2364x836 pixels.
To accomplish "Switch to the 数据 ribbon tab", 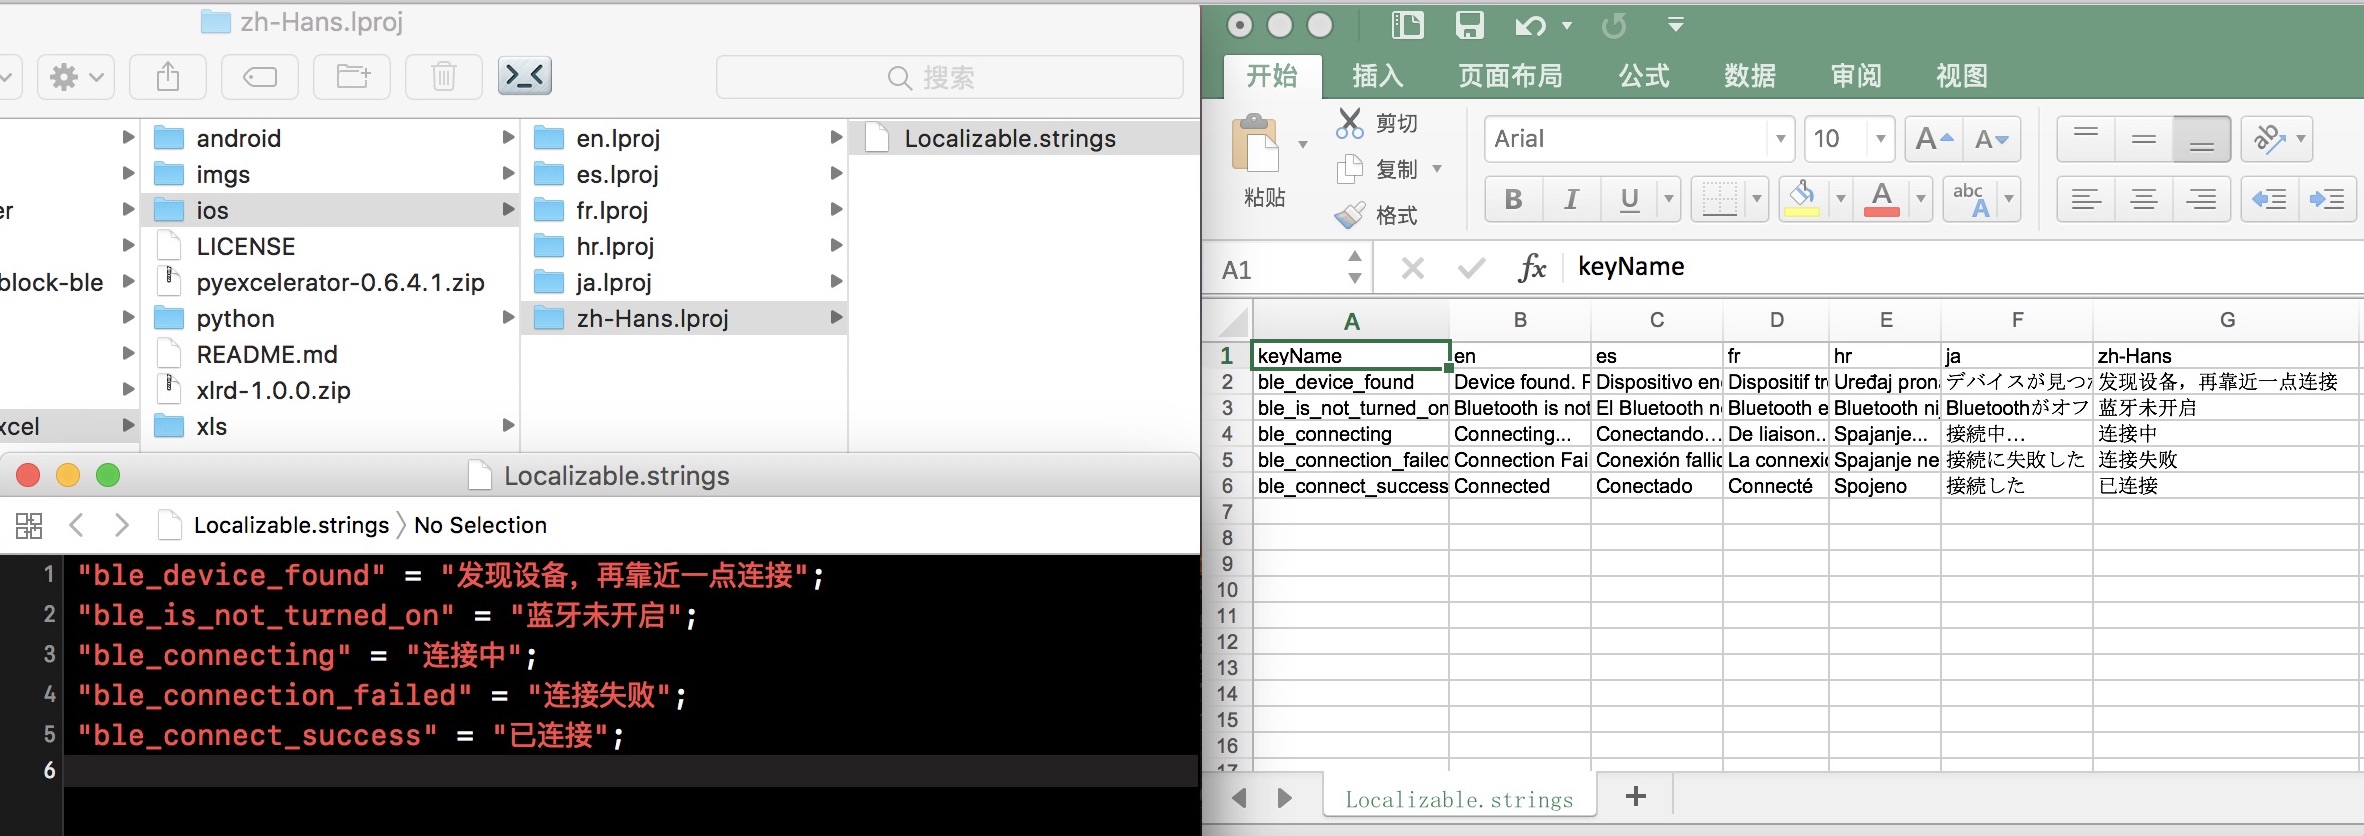I will coord(1750,76).
